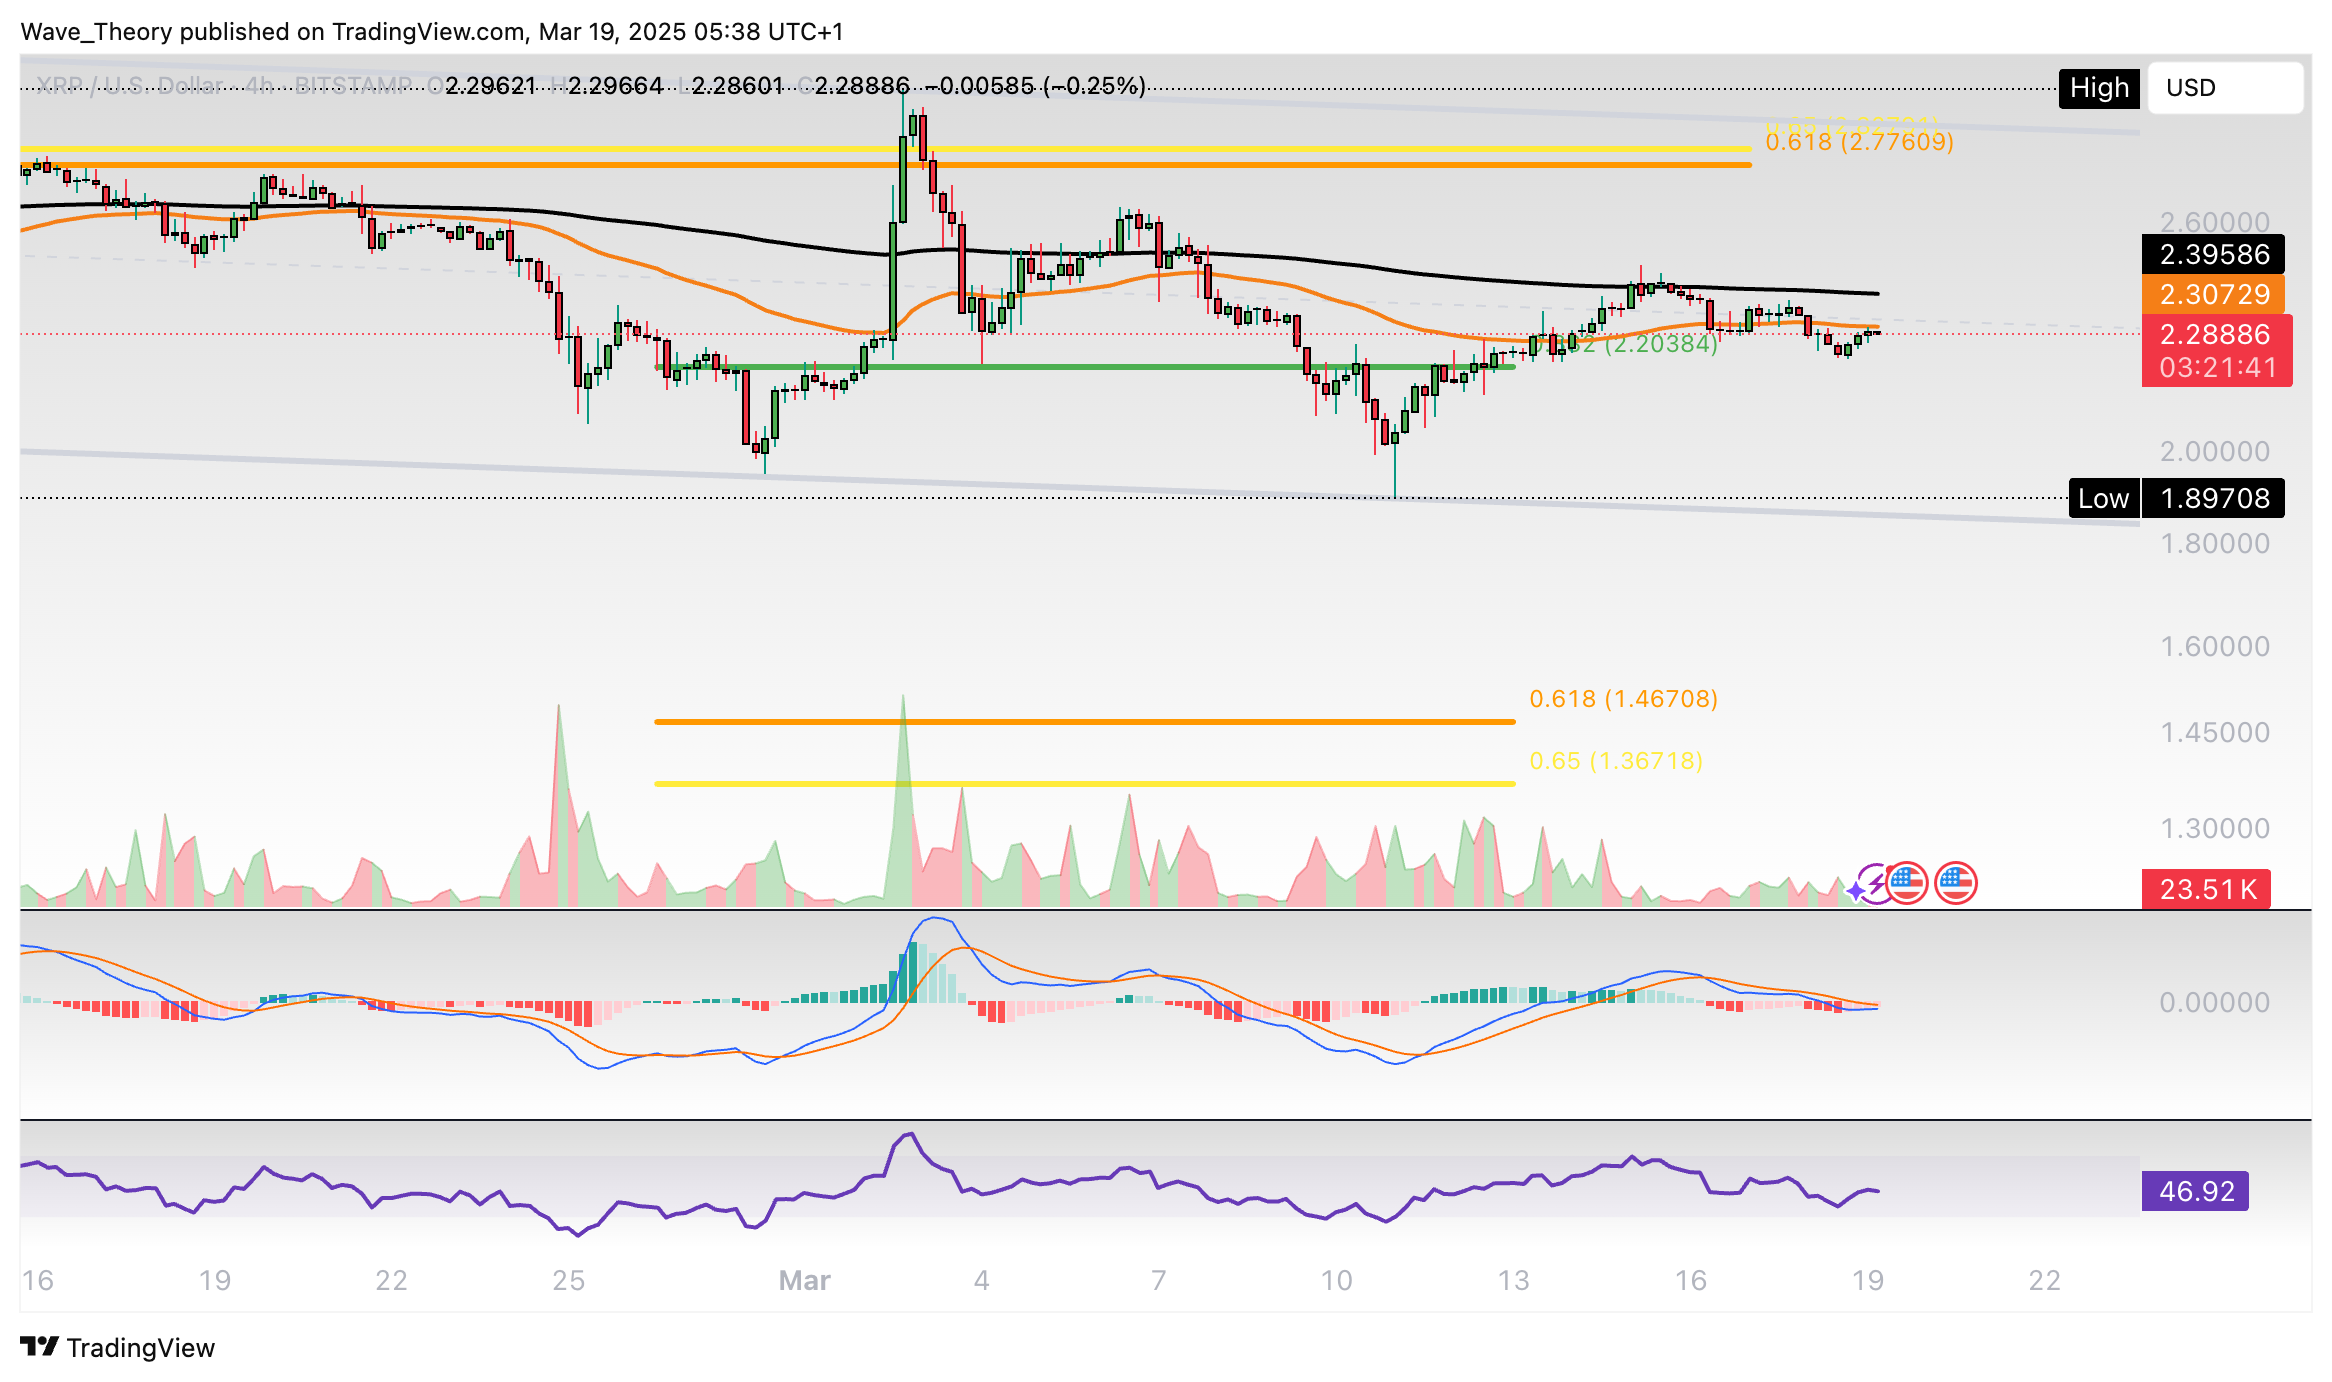Click the orange 2.30729 moving average label
This screenshot has height=1382, width=2332.
click(x=2214, y=294)
